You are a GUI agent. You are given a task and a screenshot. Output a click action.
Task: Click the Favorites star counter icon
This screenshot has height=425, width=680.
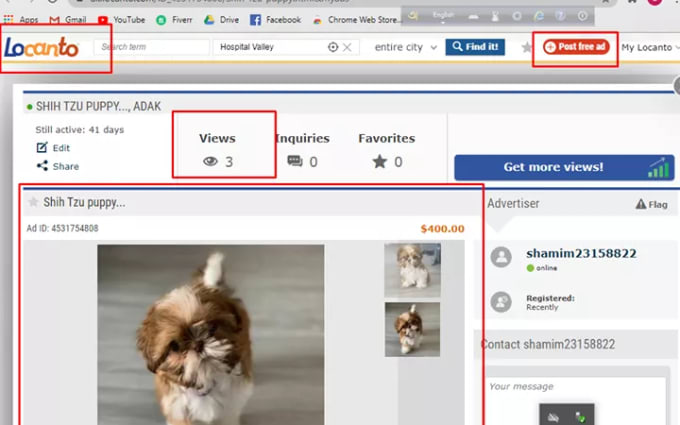coord(379,161)
